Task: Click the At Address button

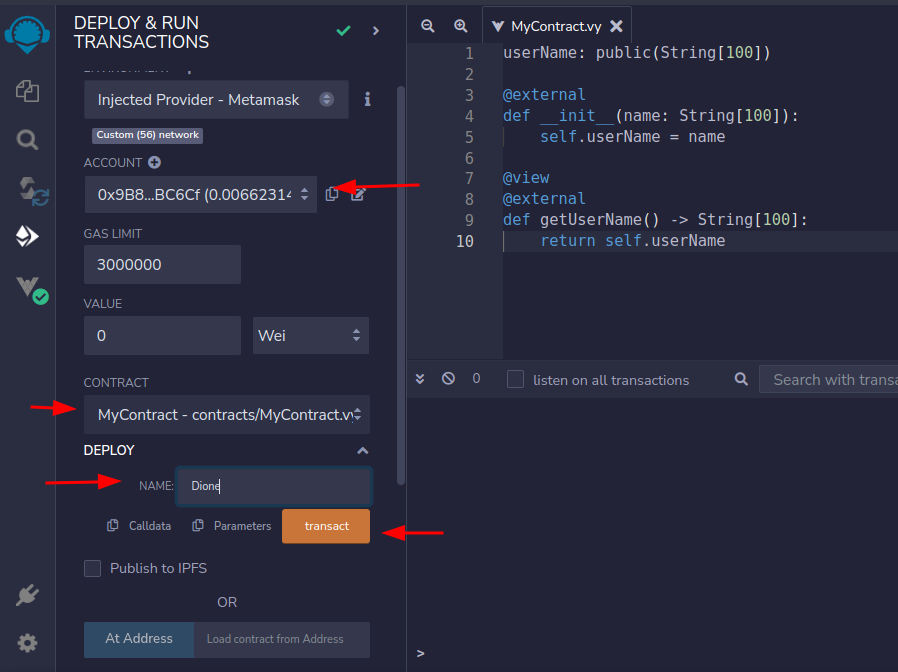Action: [x=139, y=639]
